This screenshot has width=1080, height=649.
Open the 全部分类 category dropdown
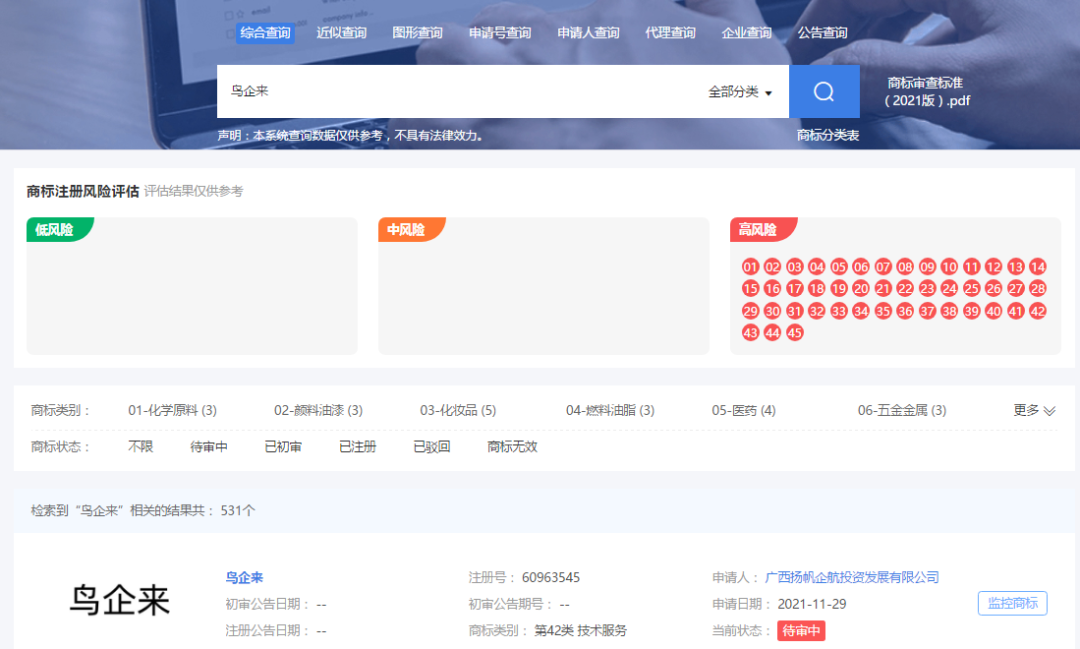tap(740, 92)
